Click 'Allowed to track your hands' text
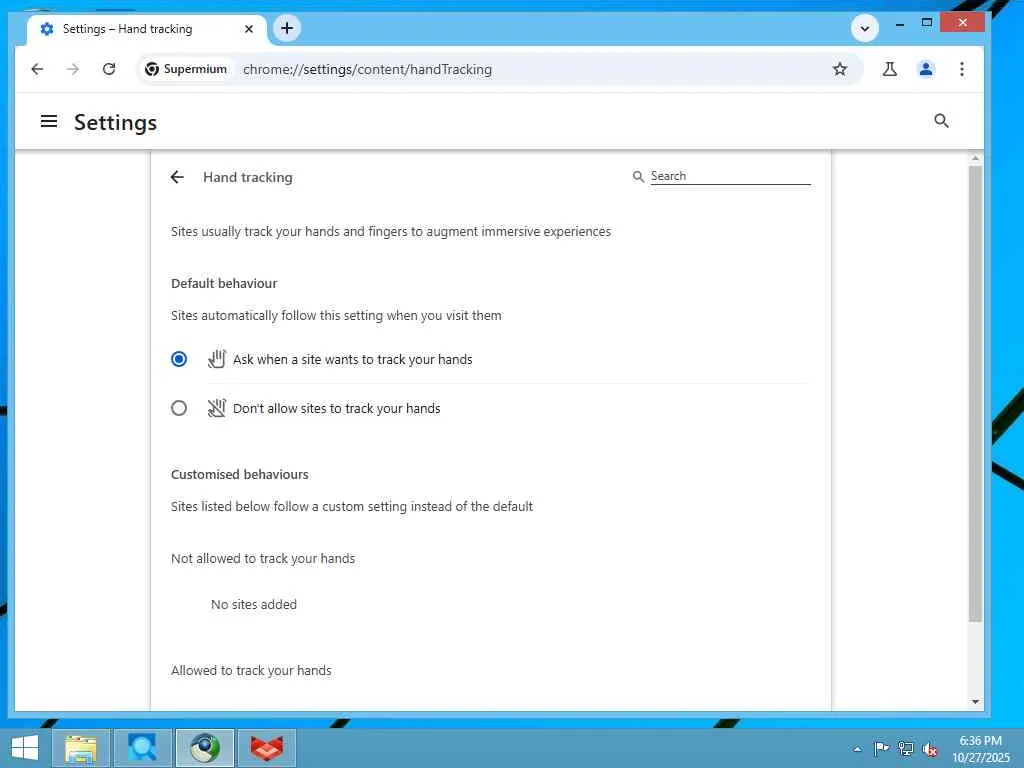1024x768 pixels. (251, 671)
